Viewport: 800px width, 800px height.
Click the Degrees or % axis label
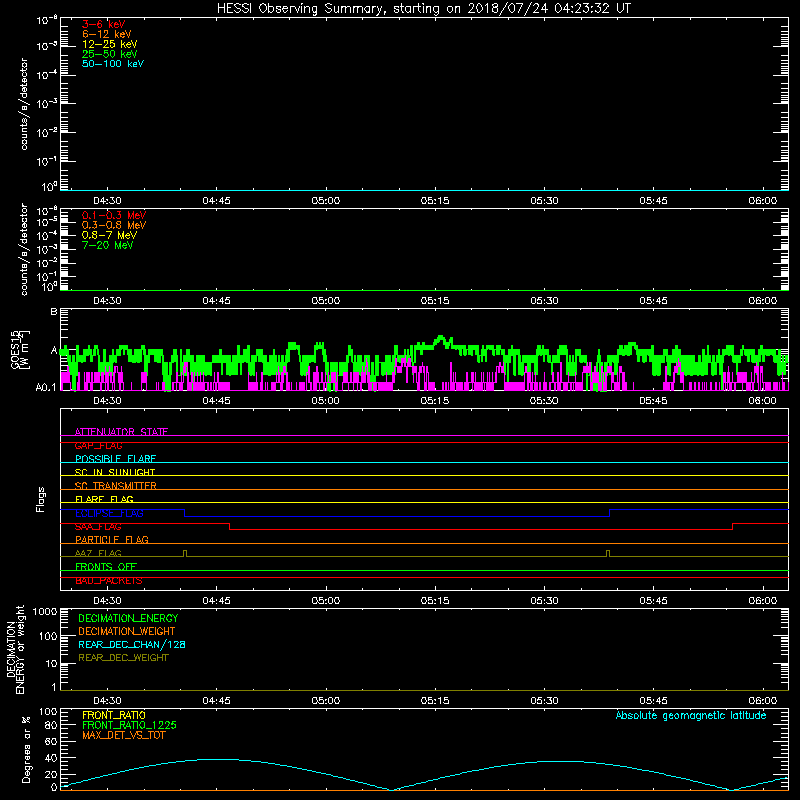click(26, 749)
